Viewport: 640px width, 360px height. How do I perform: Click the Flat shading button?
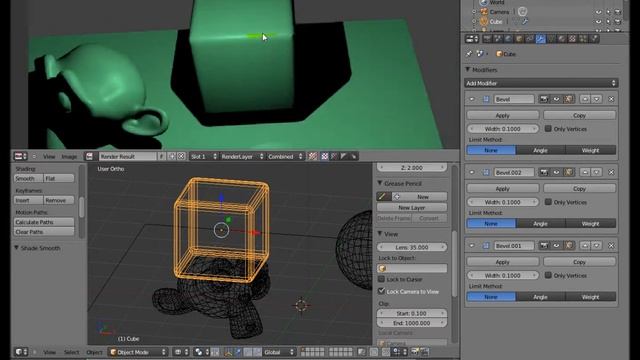click(59, 178)
